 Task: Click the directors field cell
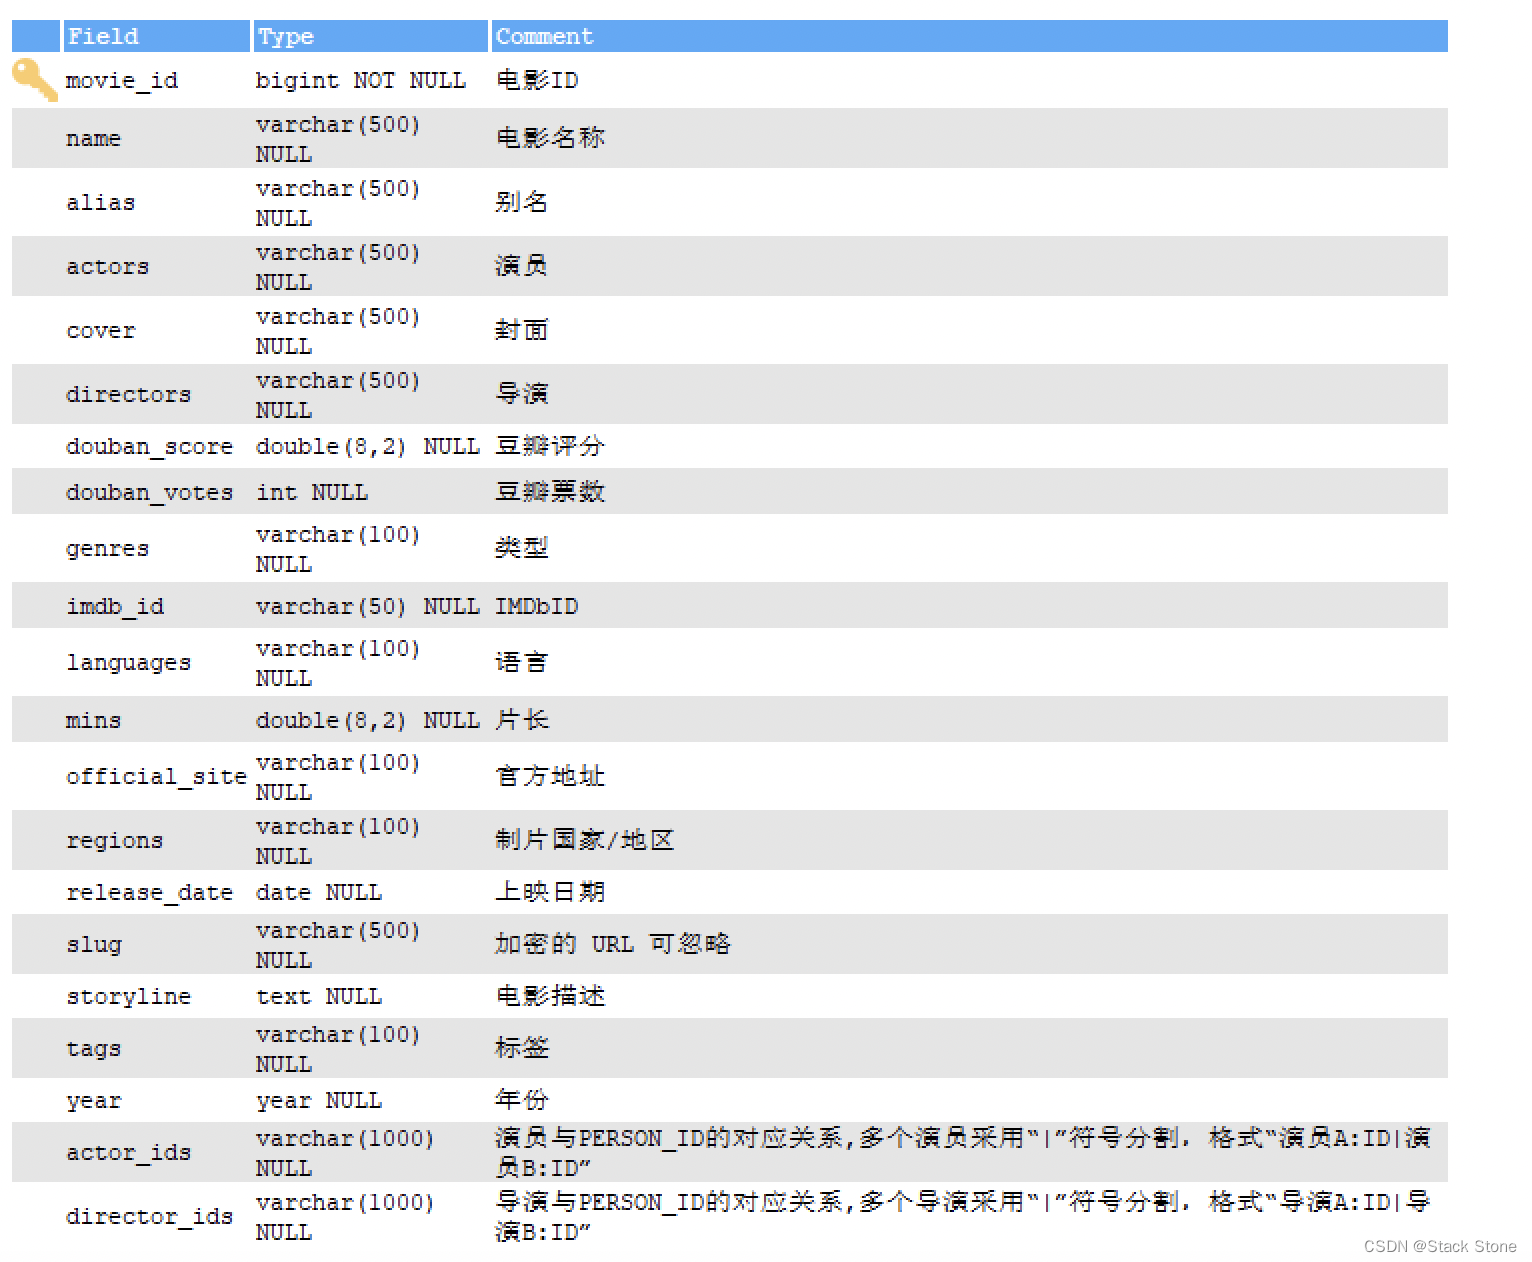click(128, 395)
